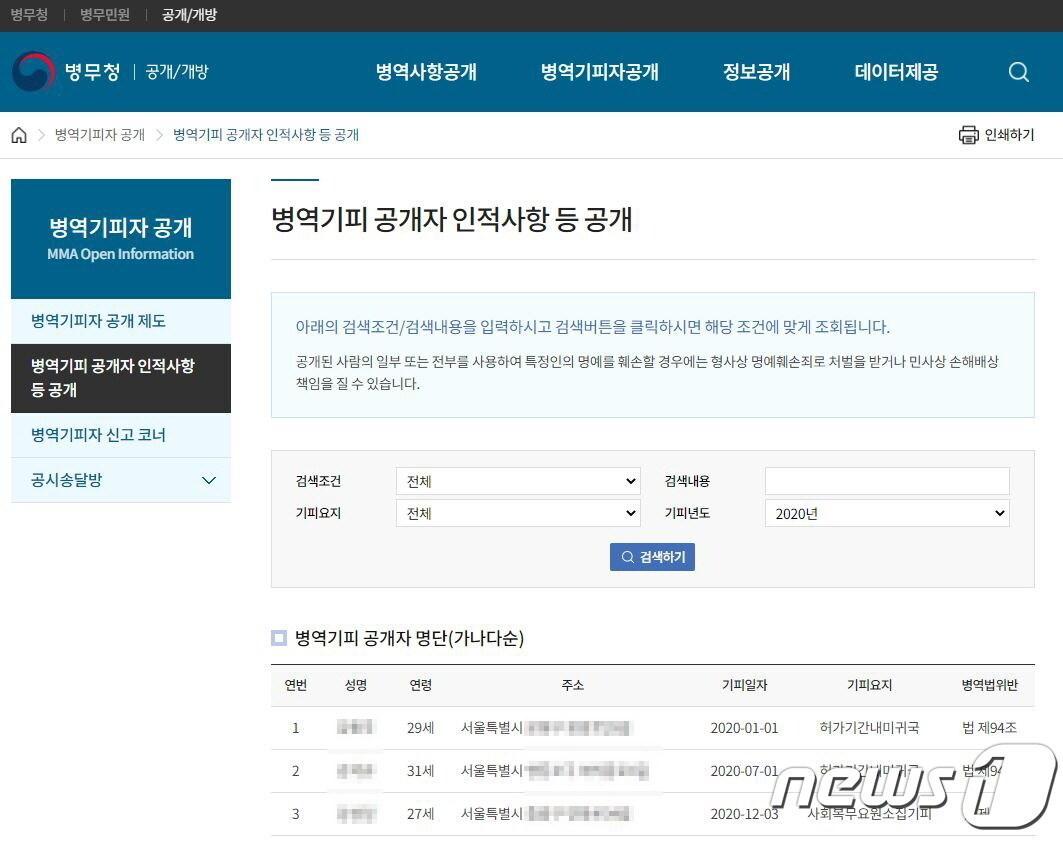Select 병역기피자 공개 제도 in sidebar
1063x841 pixels.
98,321
